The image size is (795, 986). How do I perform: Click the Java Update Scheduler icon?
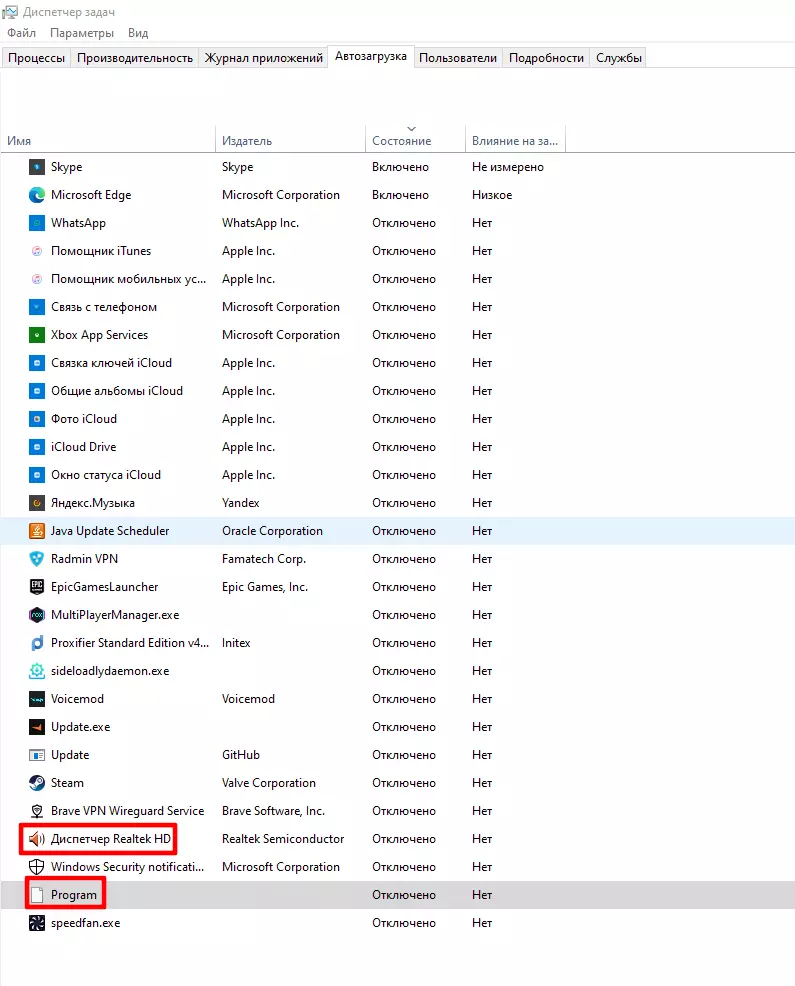[36, 531]
